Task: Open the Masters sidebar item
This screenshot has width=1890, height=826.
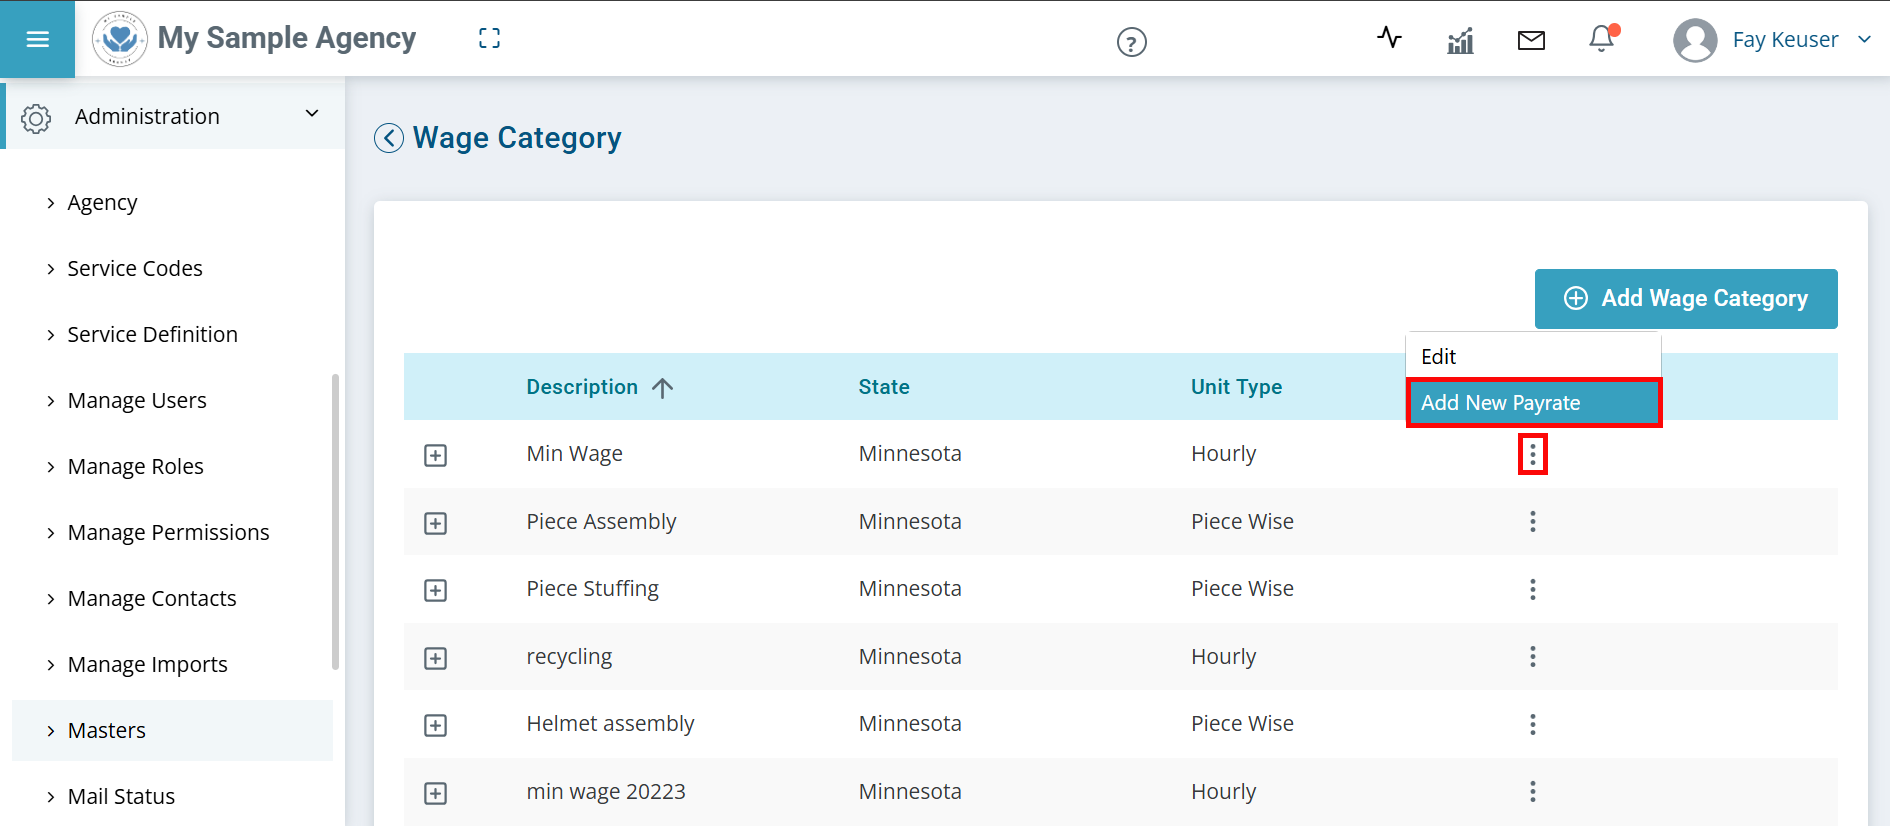Action: [x=172, y=730]
